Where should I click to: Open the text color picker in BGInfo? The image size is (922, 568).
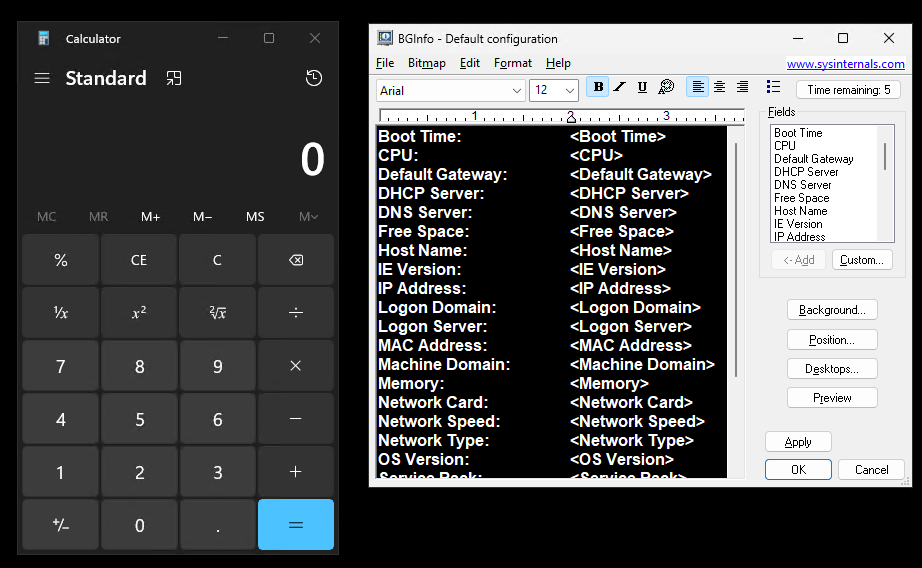coord(666,87)
